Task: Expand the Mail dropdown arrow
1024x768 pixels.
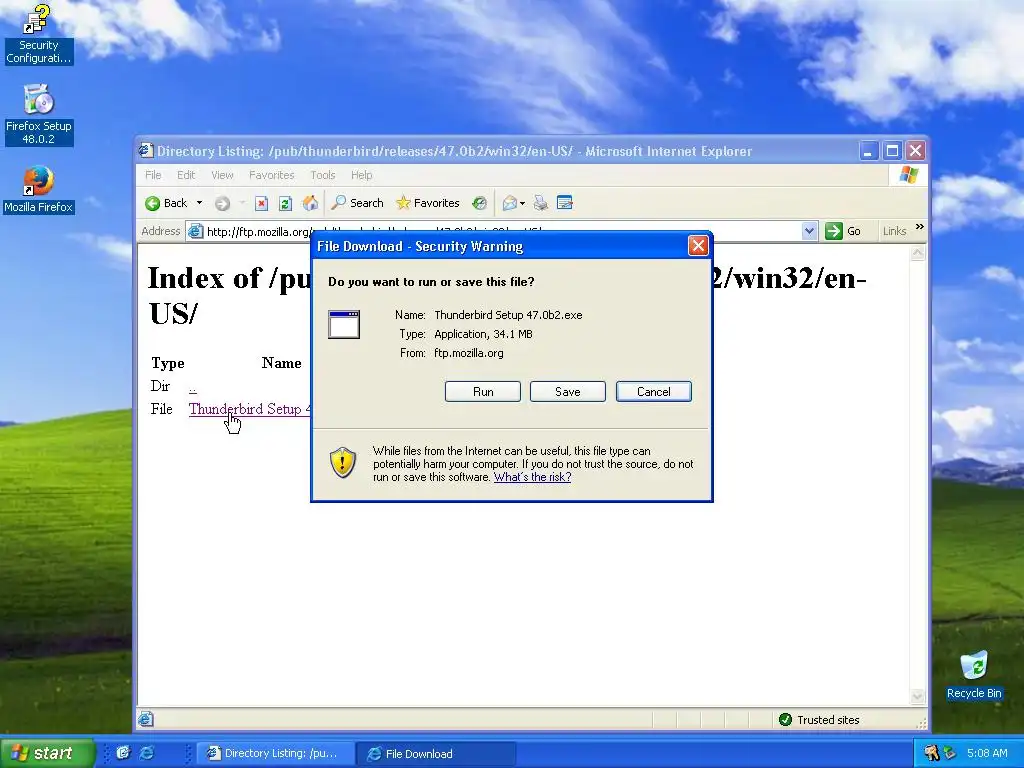Action: pyautogui.click(x=522, y=204)
